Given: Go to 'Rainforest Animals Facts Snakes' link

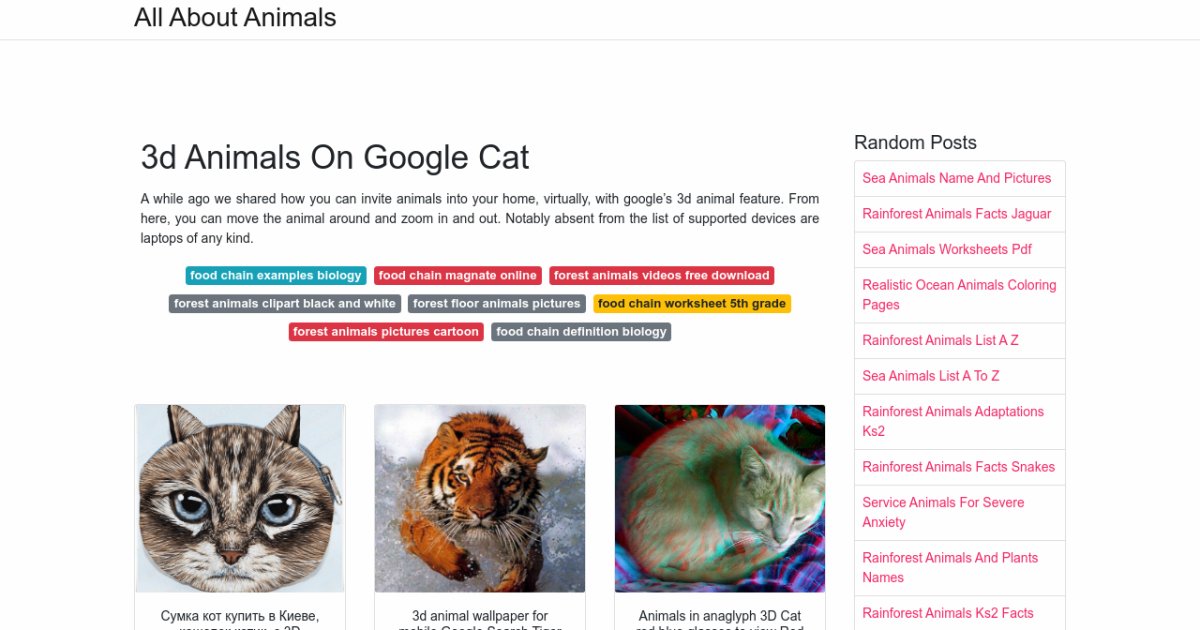Looking at the screenshot, I should pos(958,467).
